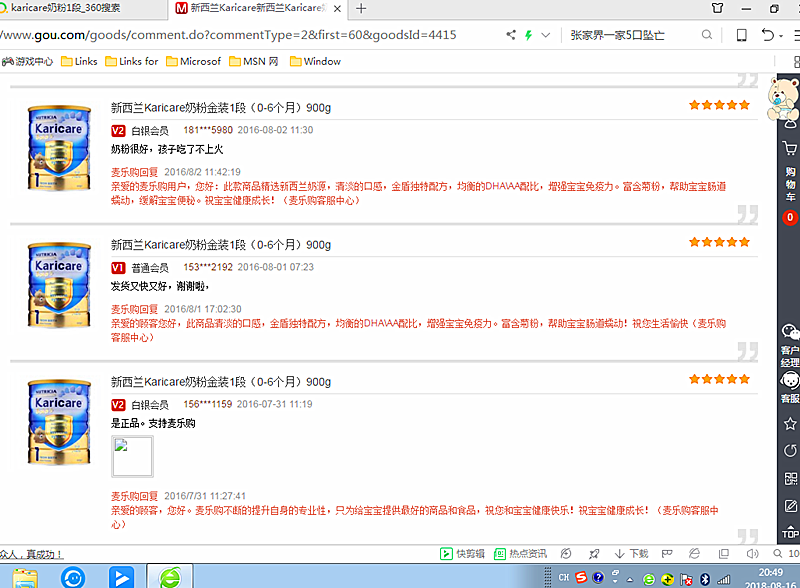Image resolution: width=800 pixels, height=588 pixels.
Task: Click the 下载 download button
Action: [x=632, y=554]
